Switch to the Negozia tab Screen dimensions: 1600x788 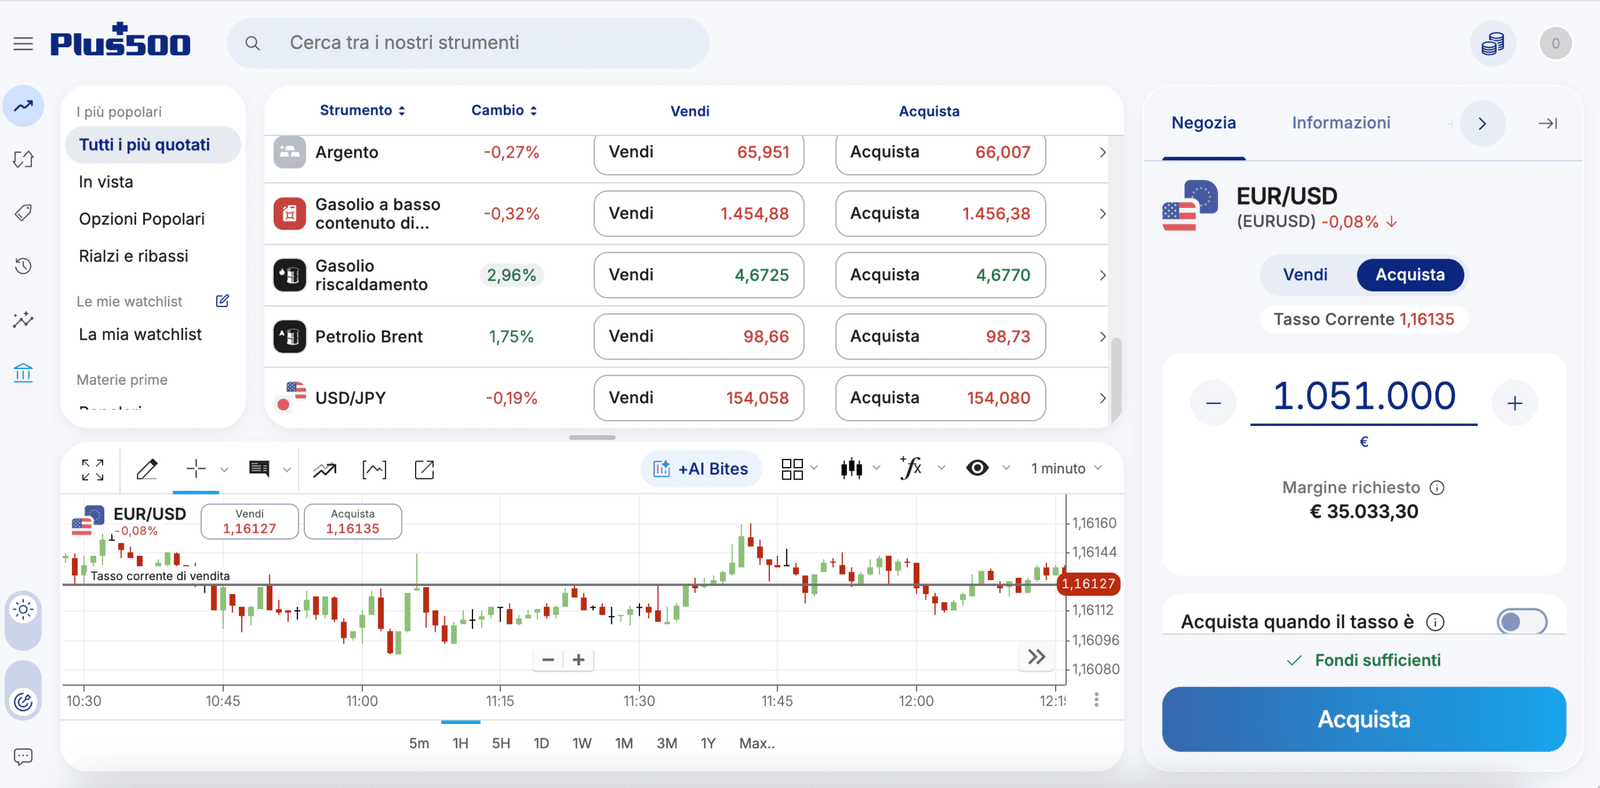[x=1204, y=123]
